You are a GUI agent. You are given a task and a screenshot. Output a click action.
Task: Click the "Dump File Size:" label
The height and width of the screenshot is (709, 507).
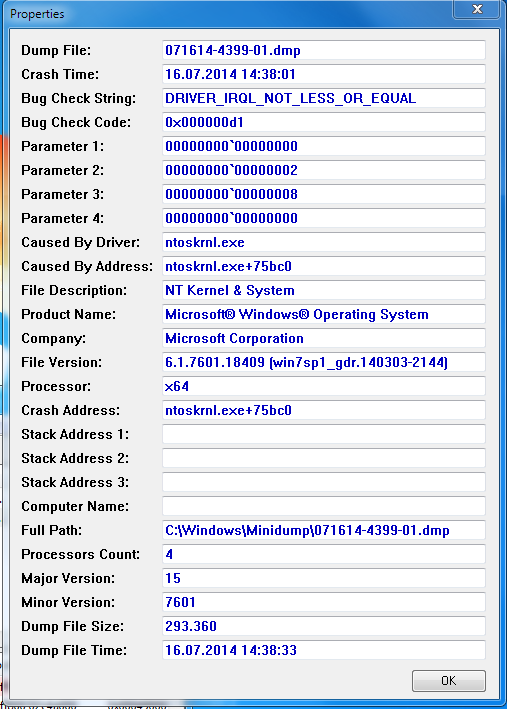(x=73, y=626)
